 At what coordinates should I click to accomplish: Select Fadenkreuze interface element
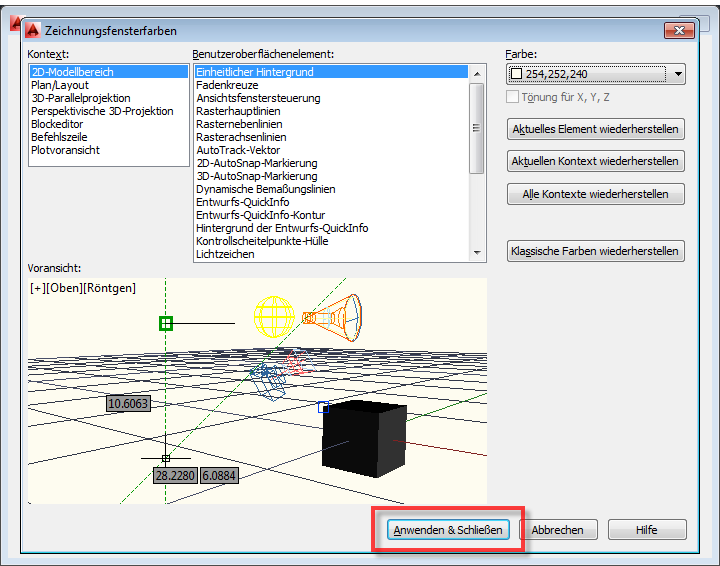[229, 85]
